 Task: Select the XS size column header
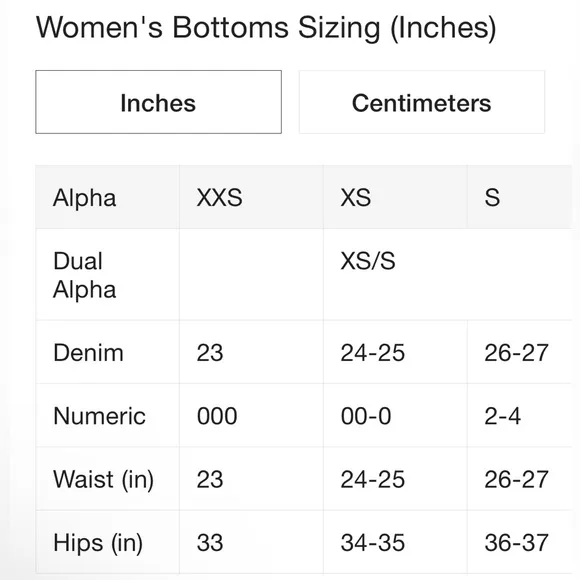pyautogui.click(x=395, y=197)
